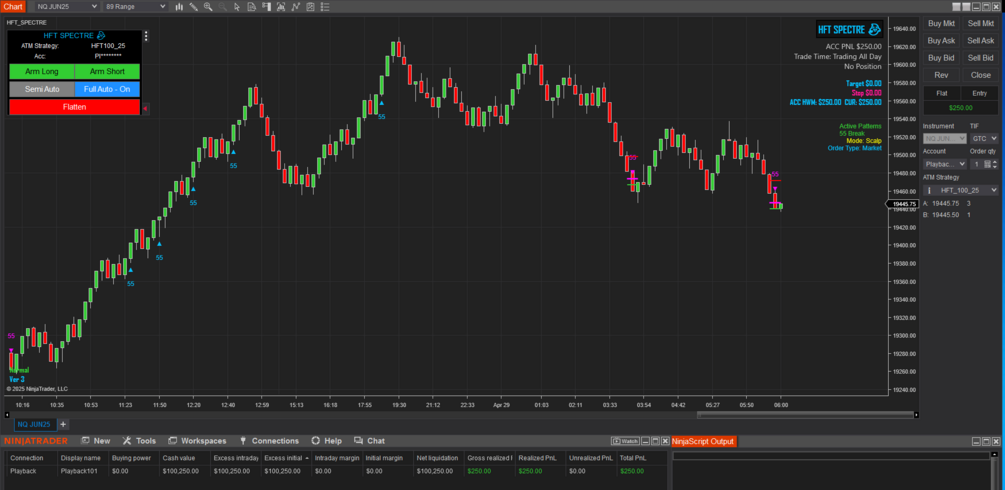Click the Buy Bid button
1005x490 pixels.
coord(941,58)
